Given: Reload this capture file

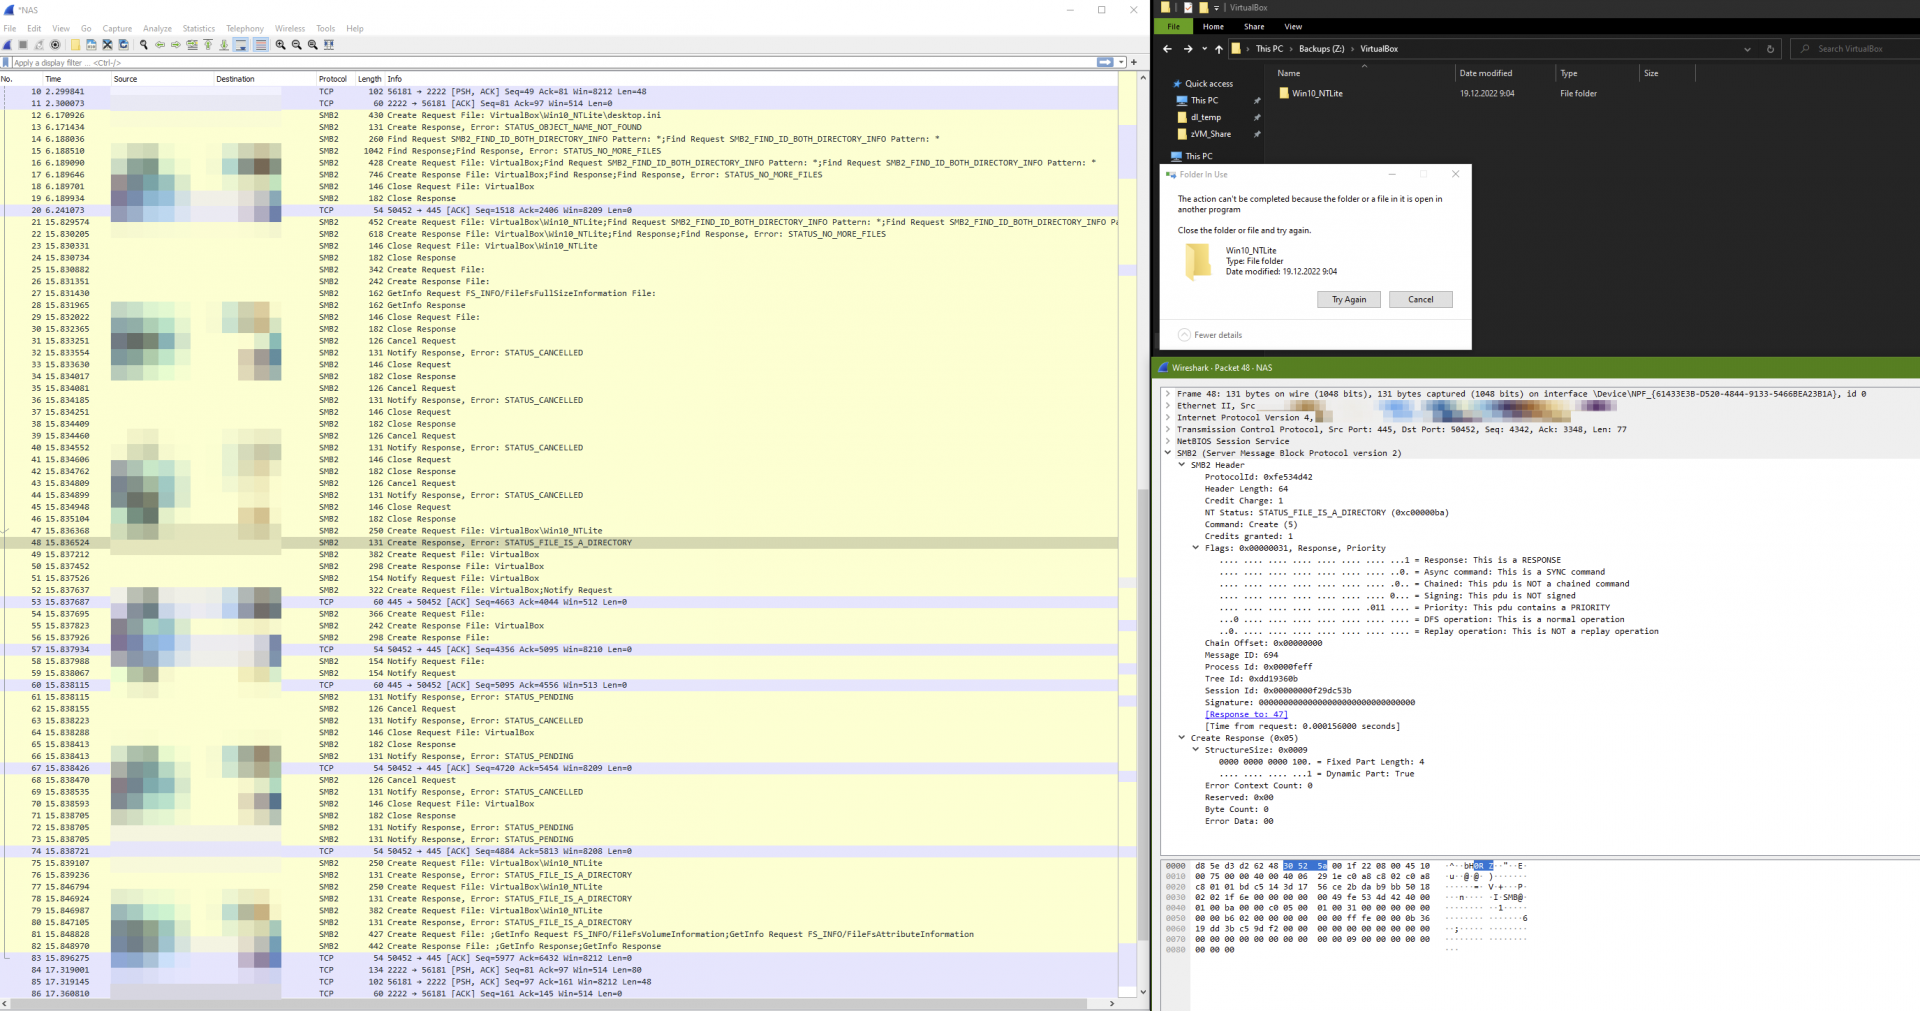Looking at the screenshot, I should pyautogui.click(x=123, y=45).
